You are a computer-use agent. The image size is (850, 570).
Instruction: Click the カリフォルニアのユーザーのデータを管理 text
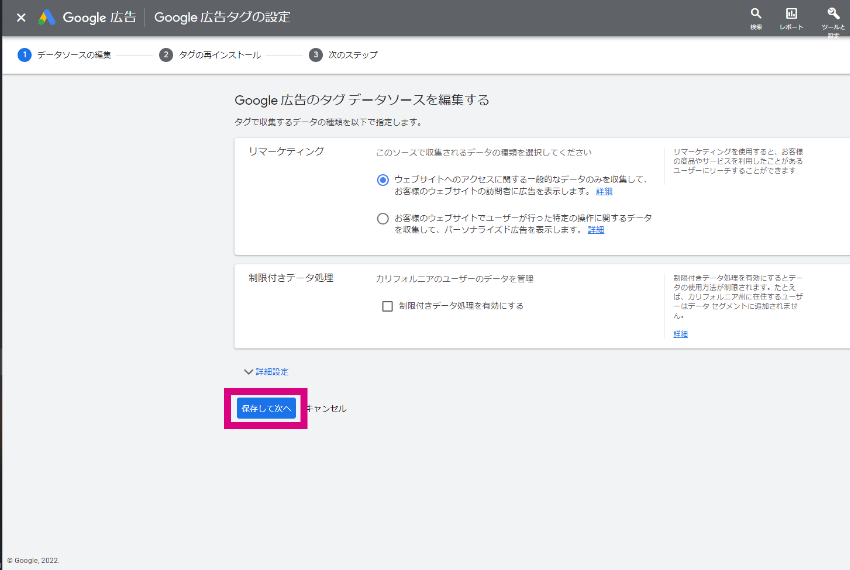(x=455, y=279)
